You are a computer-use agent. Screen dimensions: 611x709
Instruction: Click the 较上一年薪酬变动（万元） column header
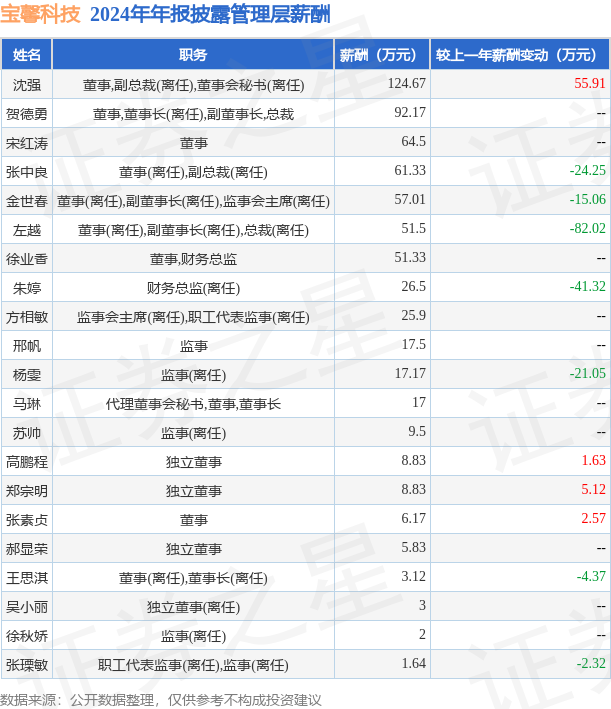(520, 55)
